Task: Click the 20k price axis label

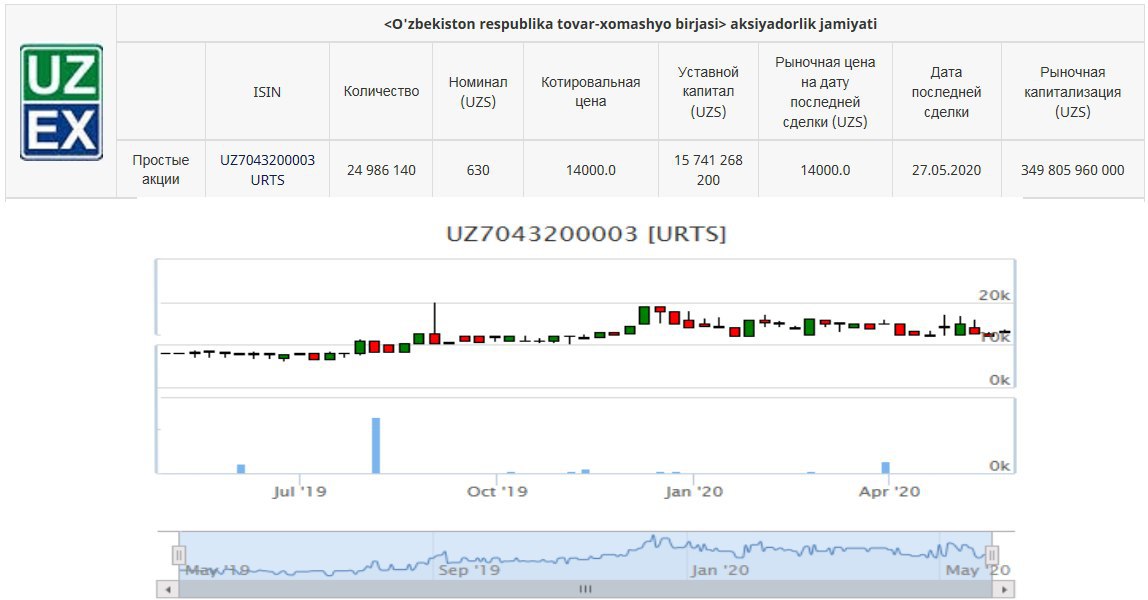Action: point(994,295)
